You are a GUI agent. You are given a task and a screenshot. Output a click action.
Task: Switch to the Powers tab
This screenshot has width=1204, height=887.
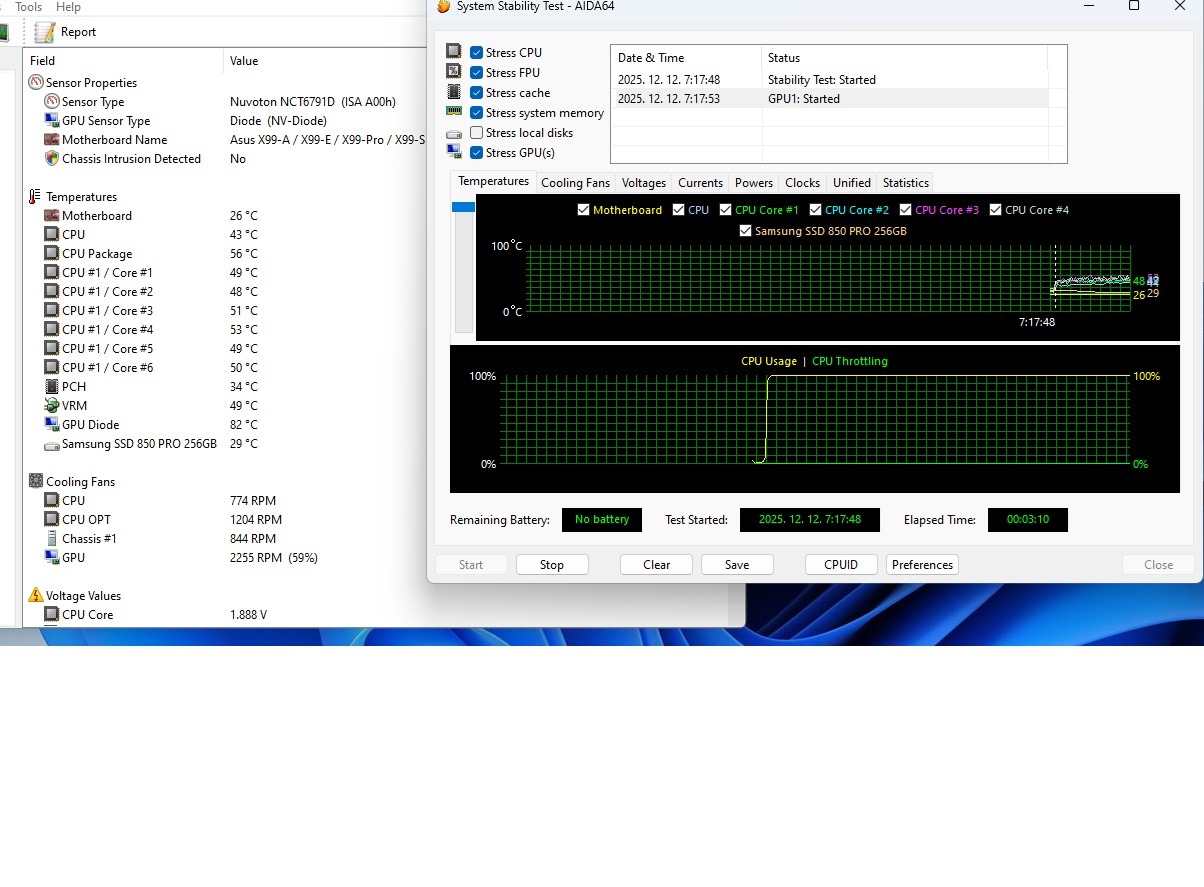pyautogui.click(x=754, y=183)
